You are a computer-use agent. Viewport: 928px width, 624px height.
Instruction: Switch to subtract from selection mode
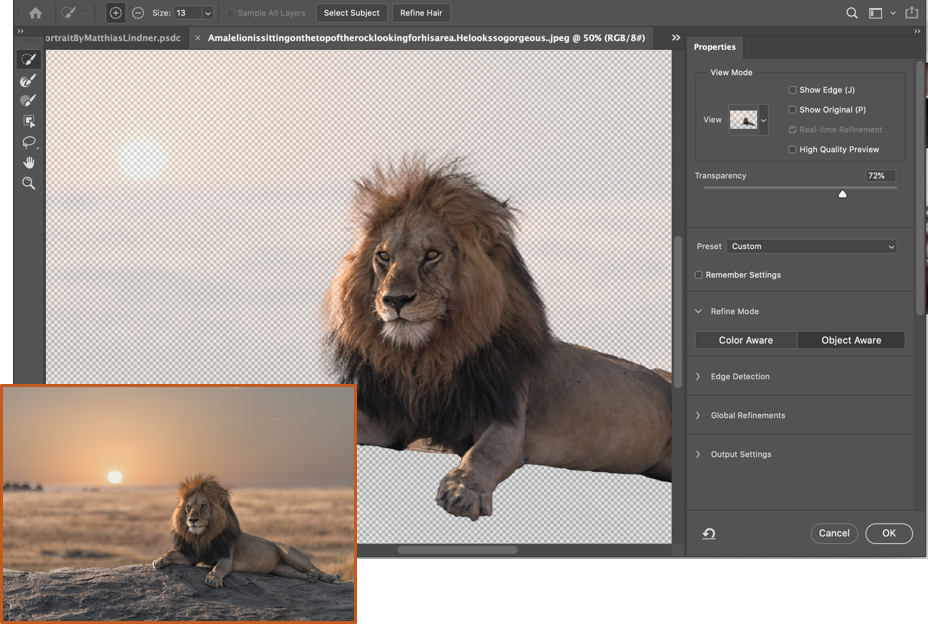pyautogui.click(x=138, y=13)
